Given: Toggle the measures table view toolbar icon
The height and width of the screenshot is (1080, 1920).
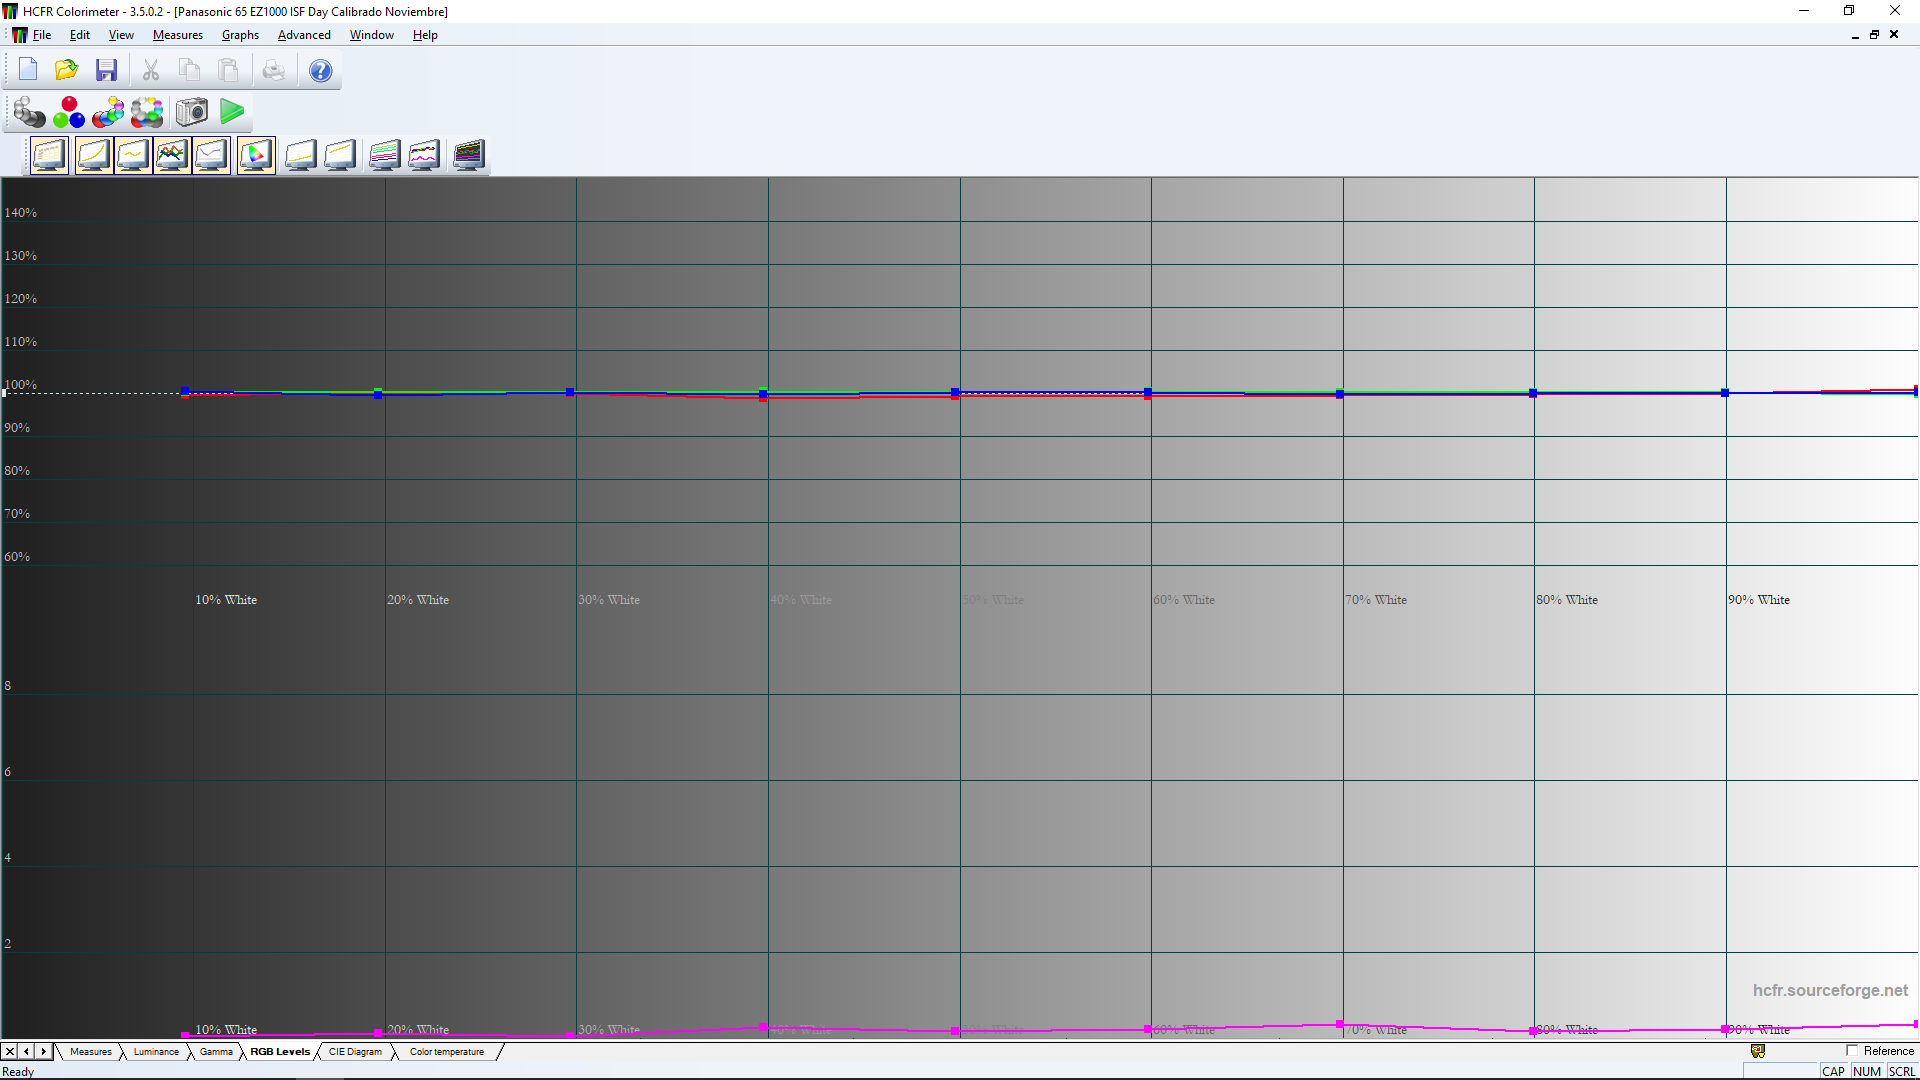Looking at the screenshot, I should click(x=49, y=155).
